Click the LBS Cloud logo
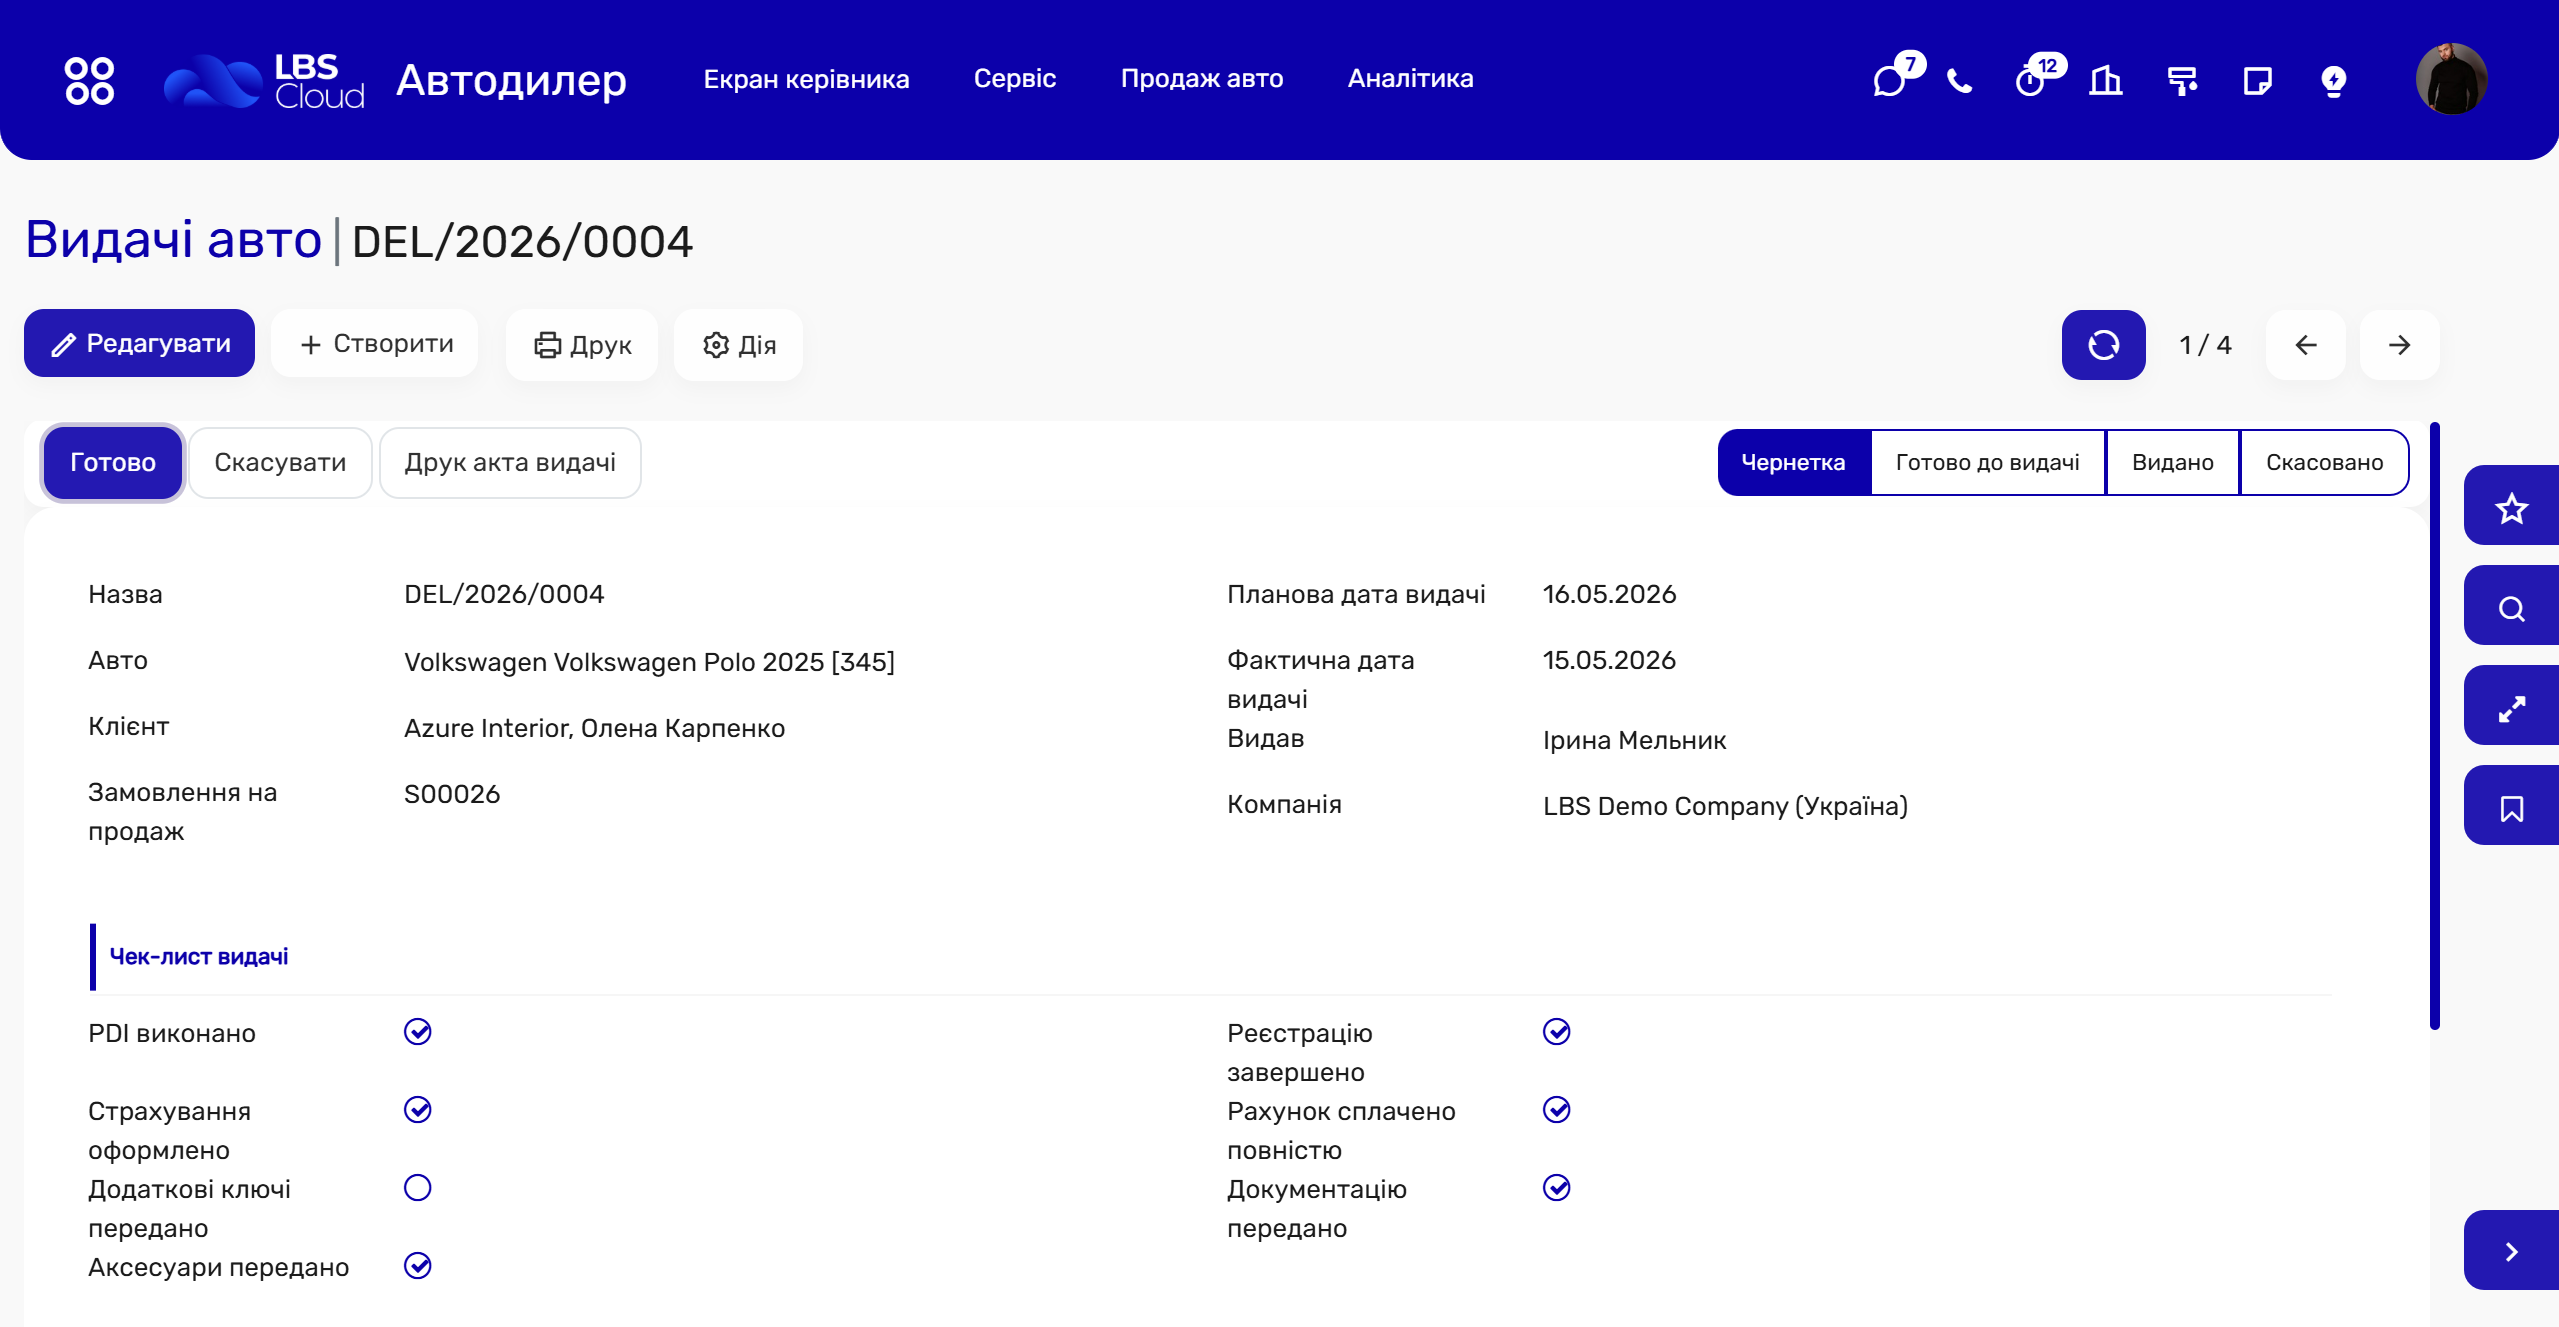 click(x=264, y=80)
